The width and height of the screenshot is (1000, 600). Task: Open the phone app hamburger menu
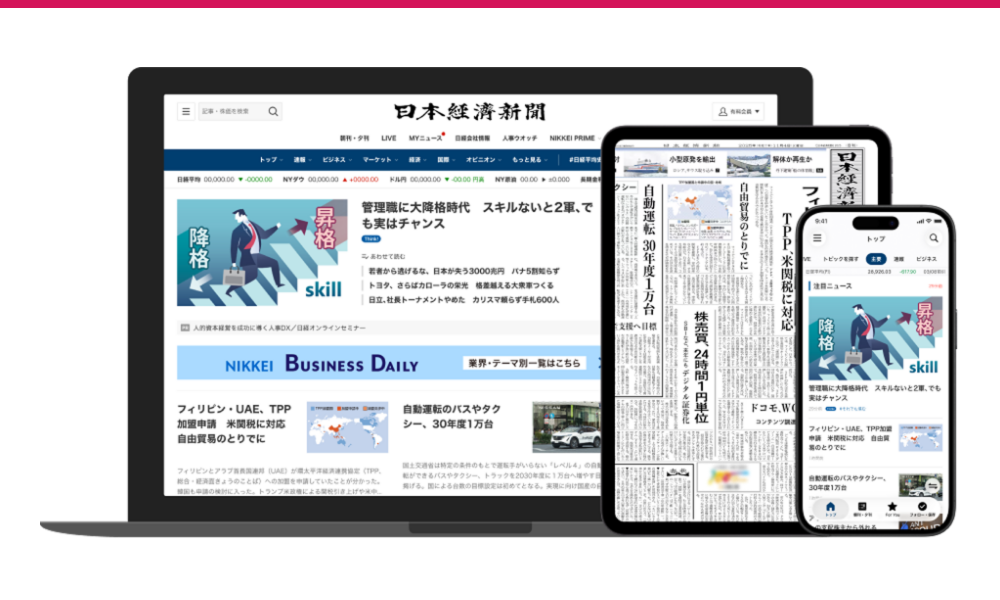pos(817,238)
